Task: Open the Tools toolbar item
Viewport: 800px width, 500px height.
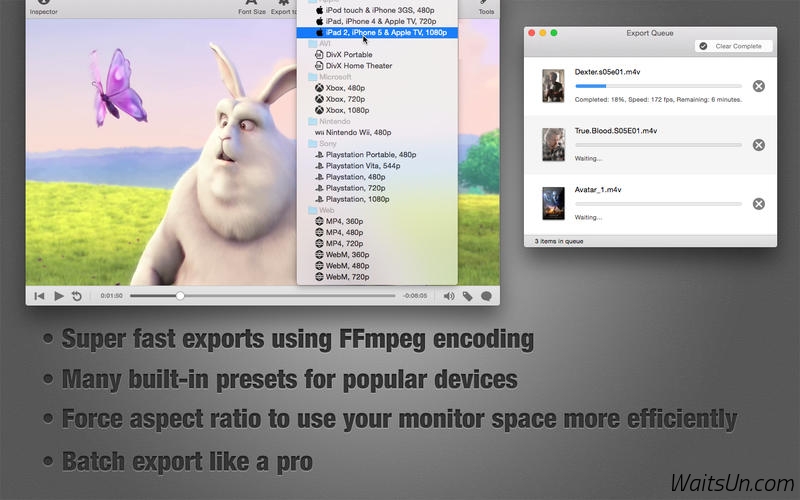Action: [x=486, y=7]
